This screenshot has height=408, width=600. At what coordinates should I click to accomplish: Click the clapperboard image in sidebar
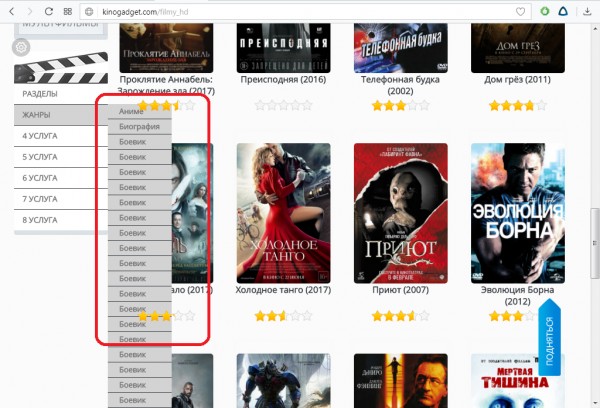pyautogui.click(x=61, y=68)
